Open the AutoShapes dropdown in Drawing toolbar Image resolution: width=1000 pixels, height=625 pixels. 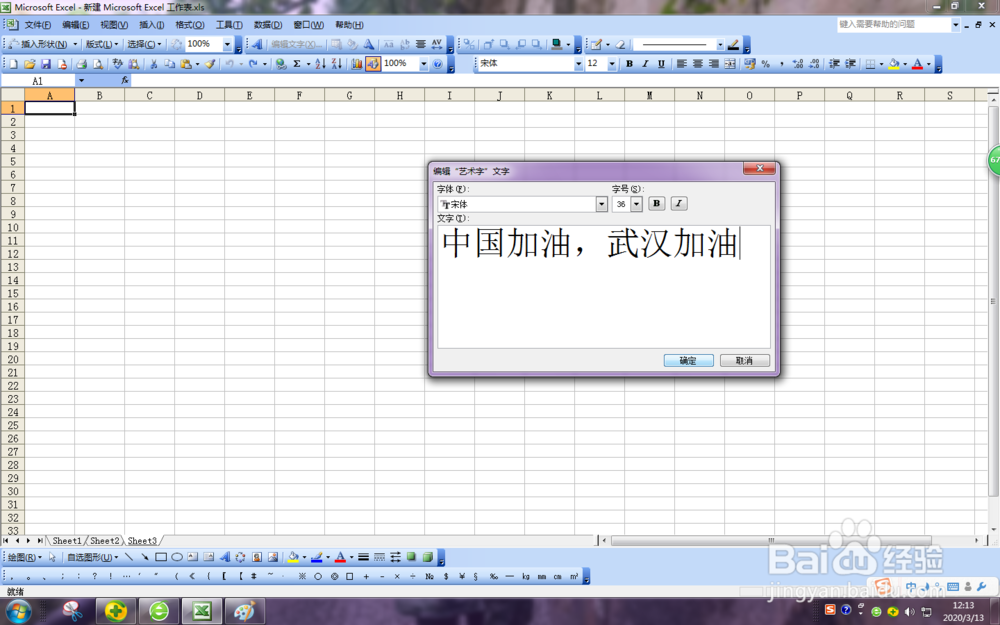pos(93,557)
